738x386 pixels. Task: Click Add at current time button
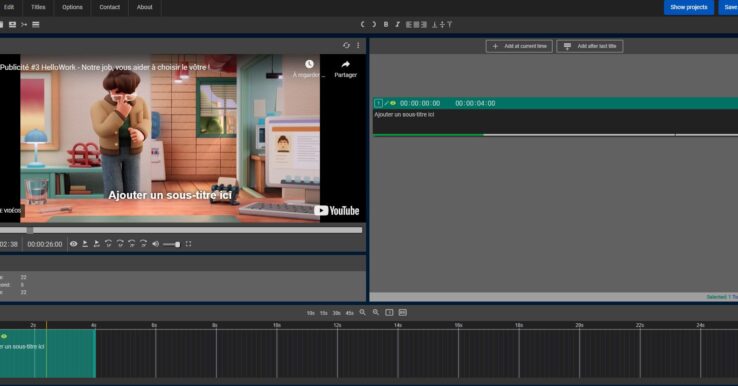point(519,46)
